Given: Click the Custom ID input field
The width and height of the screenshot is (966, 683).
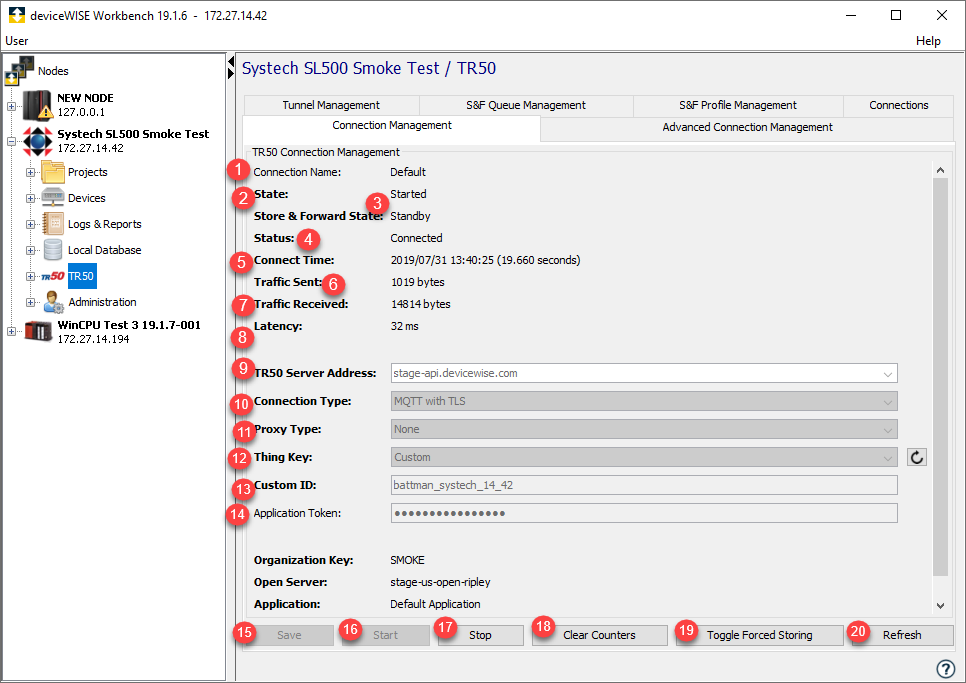Looking at the screenshot, I should (x=644, y=485).
